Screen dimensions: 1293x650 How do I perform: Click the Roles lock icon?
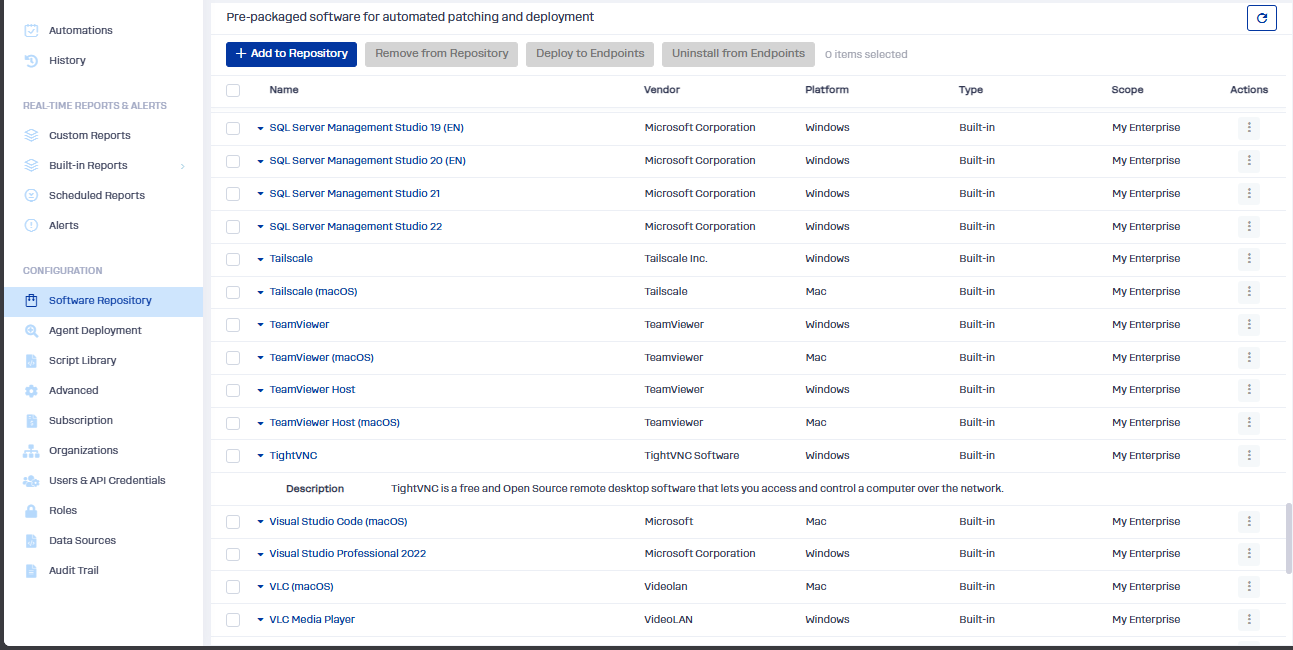click(x=31, y=510)
